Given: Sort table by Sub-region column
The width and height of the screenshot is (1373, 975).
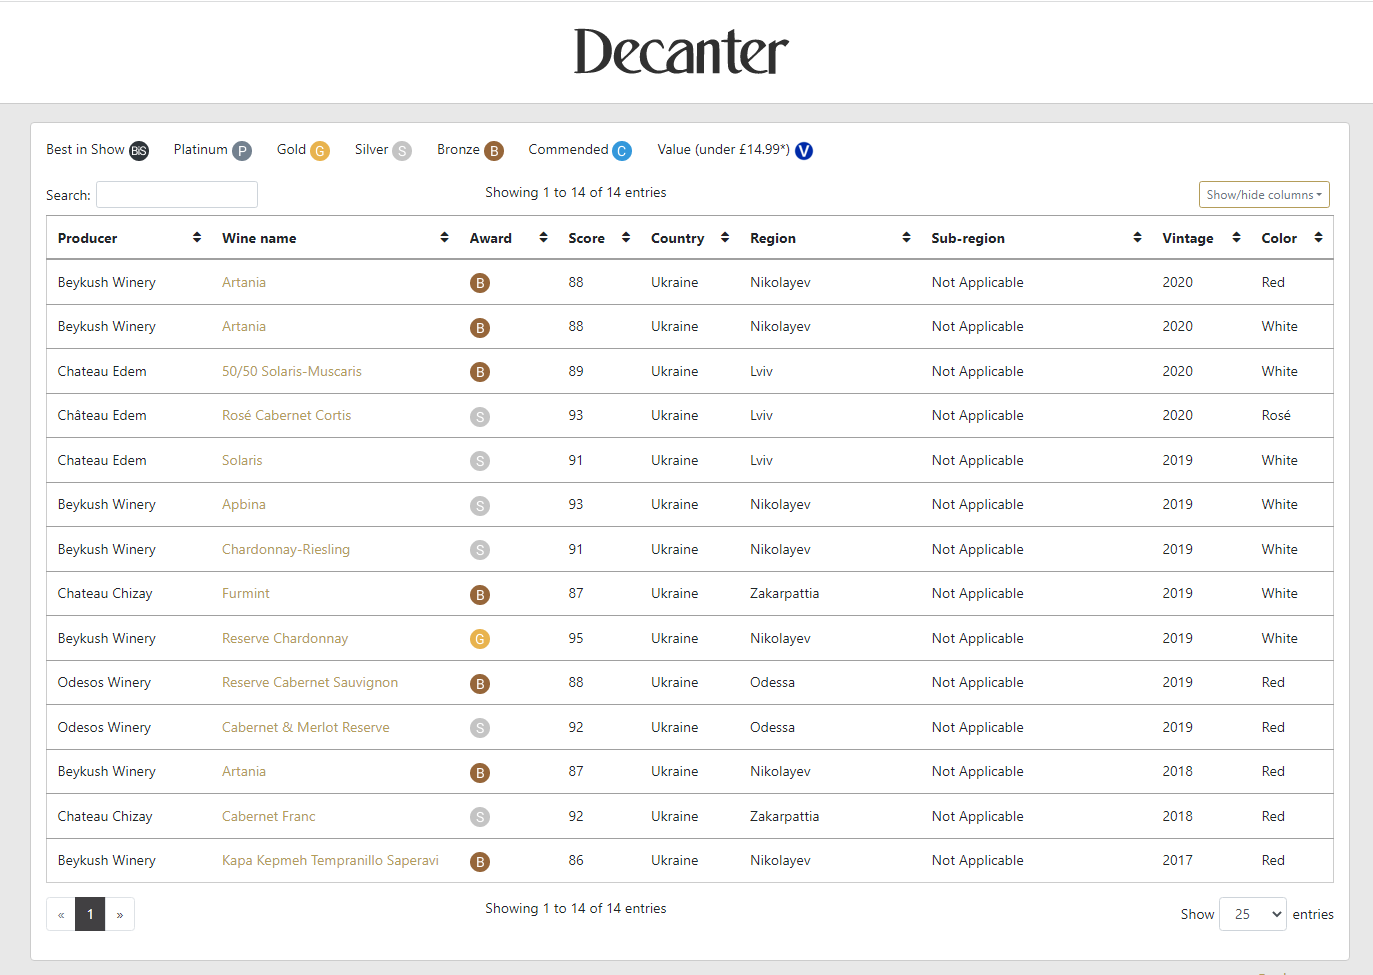Looking at the screenshot, I should 1036,238.
